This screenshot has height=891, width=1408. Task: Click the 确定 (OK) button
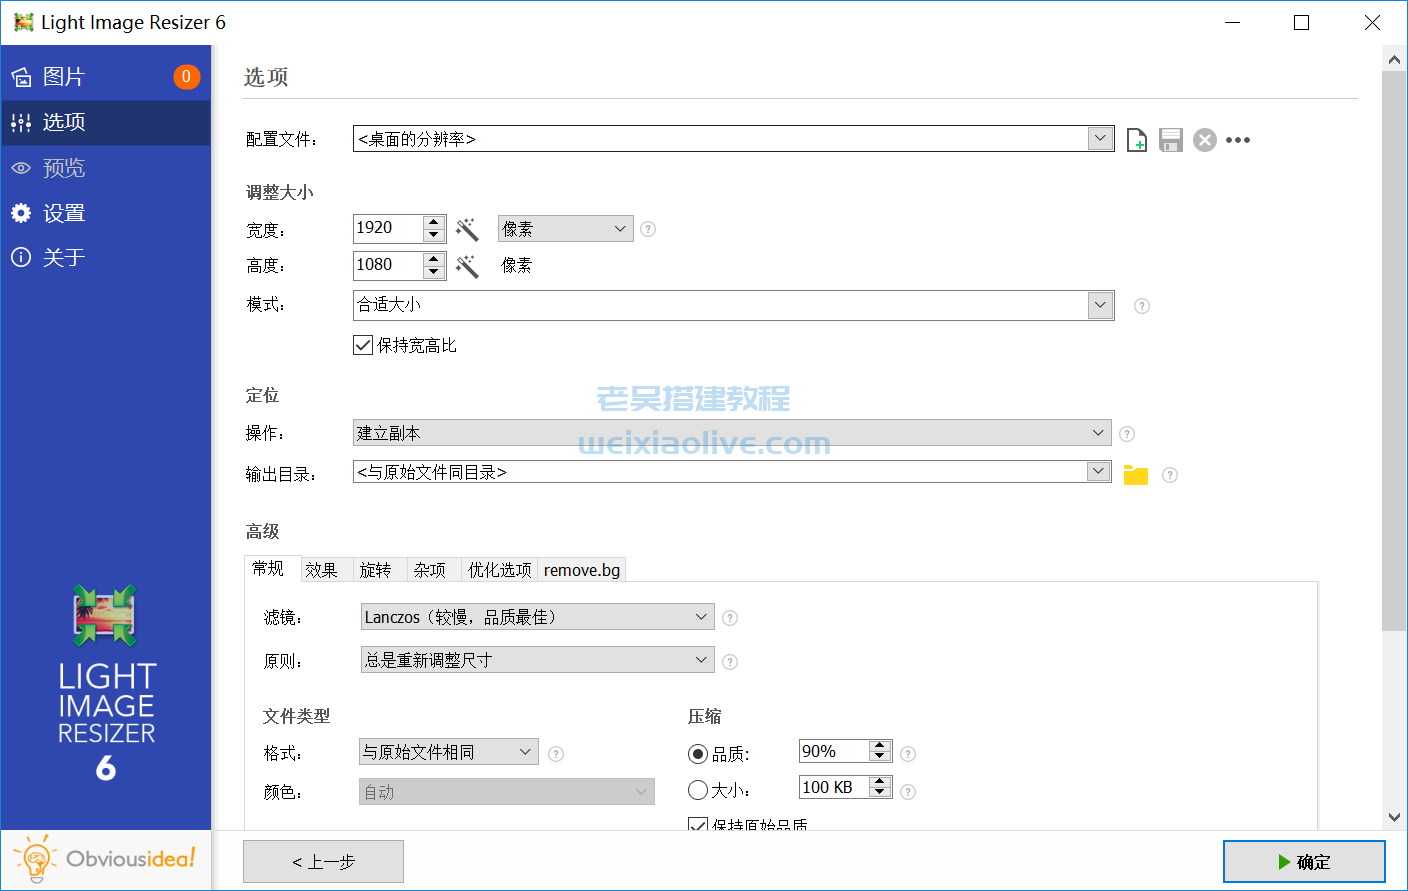pos(1305,861)
